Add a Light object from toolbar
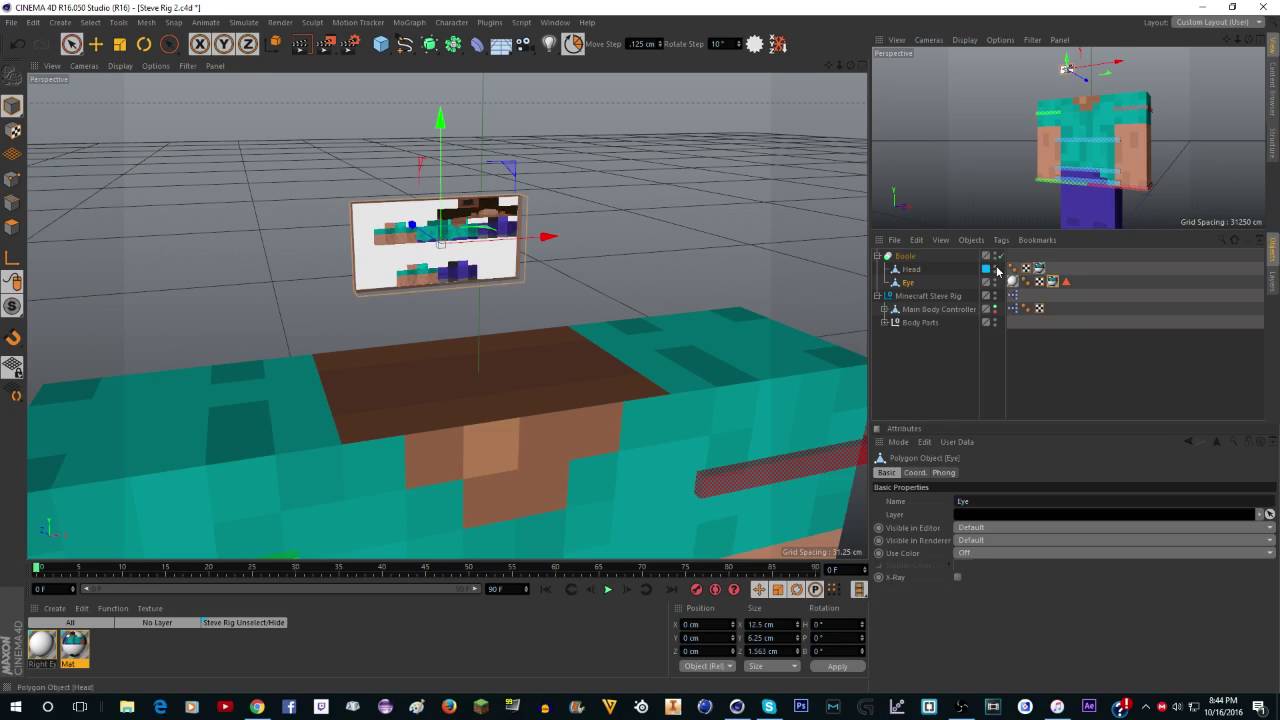The height and width of the screenshot is (720, 1280). click(x=549, y=44)
